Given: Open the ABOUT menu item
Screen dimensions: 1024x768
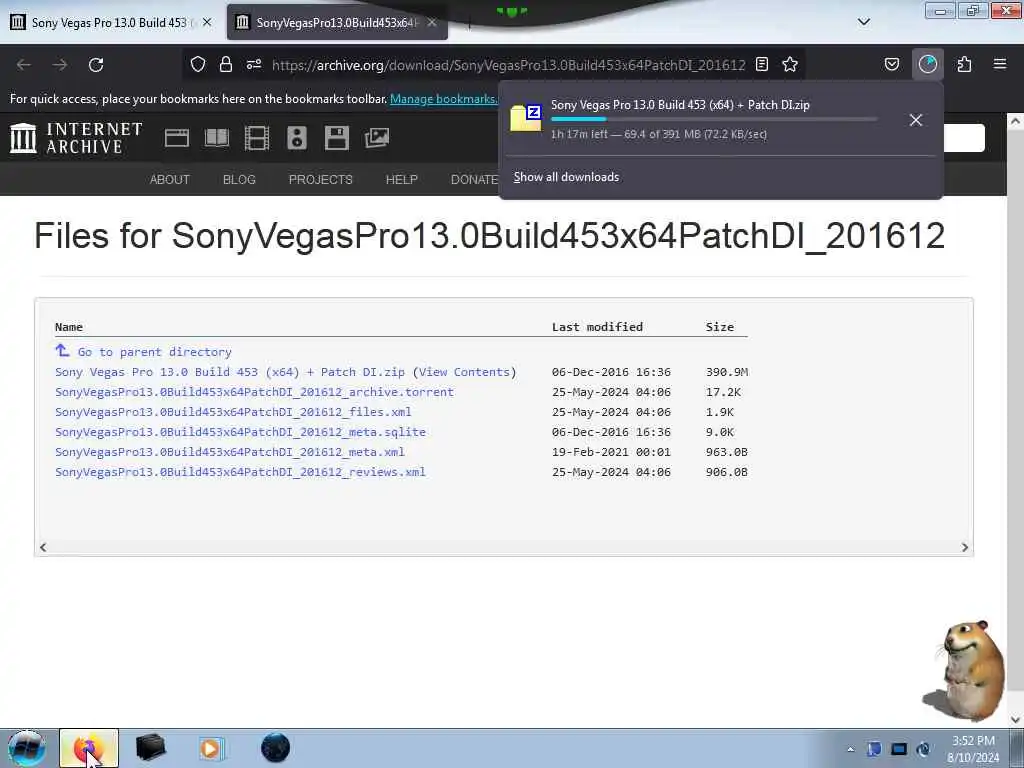Looking at the screenshot, I should coord(169,180).
